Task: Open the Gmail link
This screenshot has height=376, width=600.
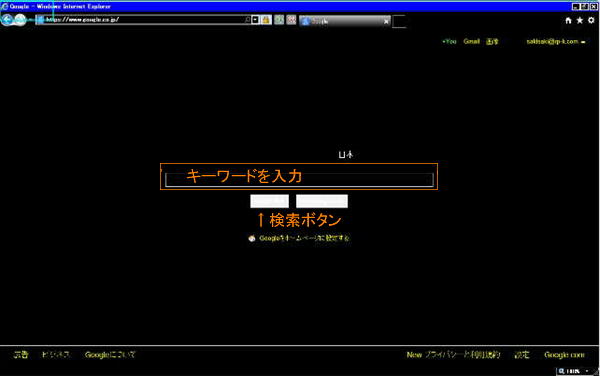Action: coord(471,41)
